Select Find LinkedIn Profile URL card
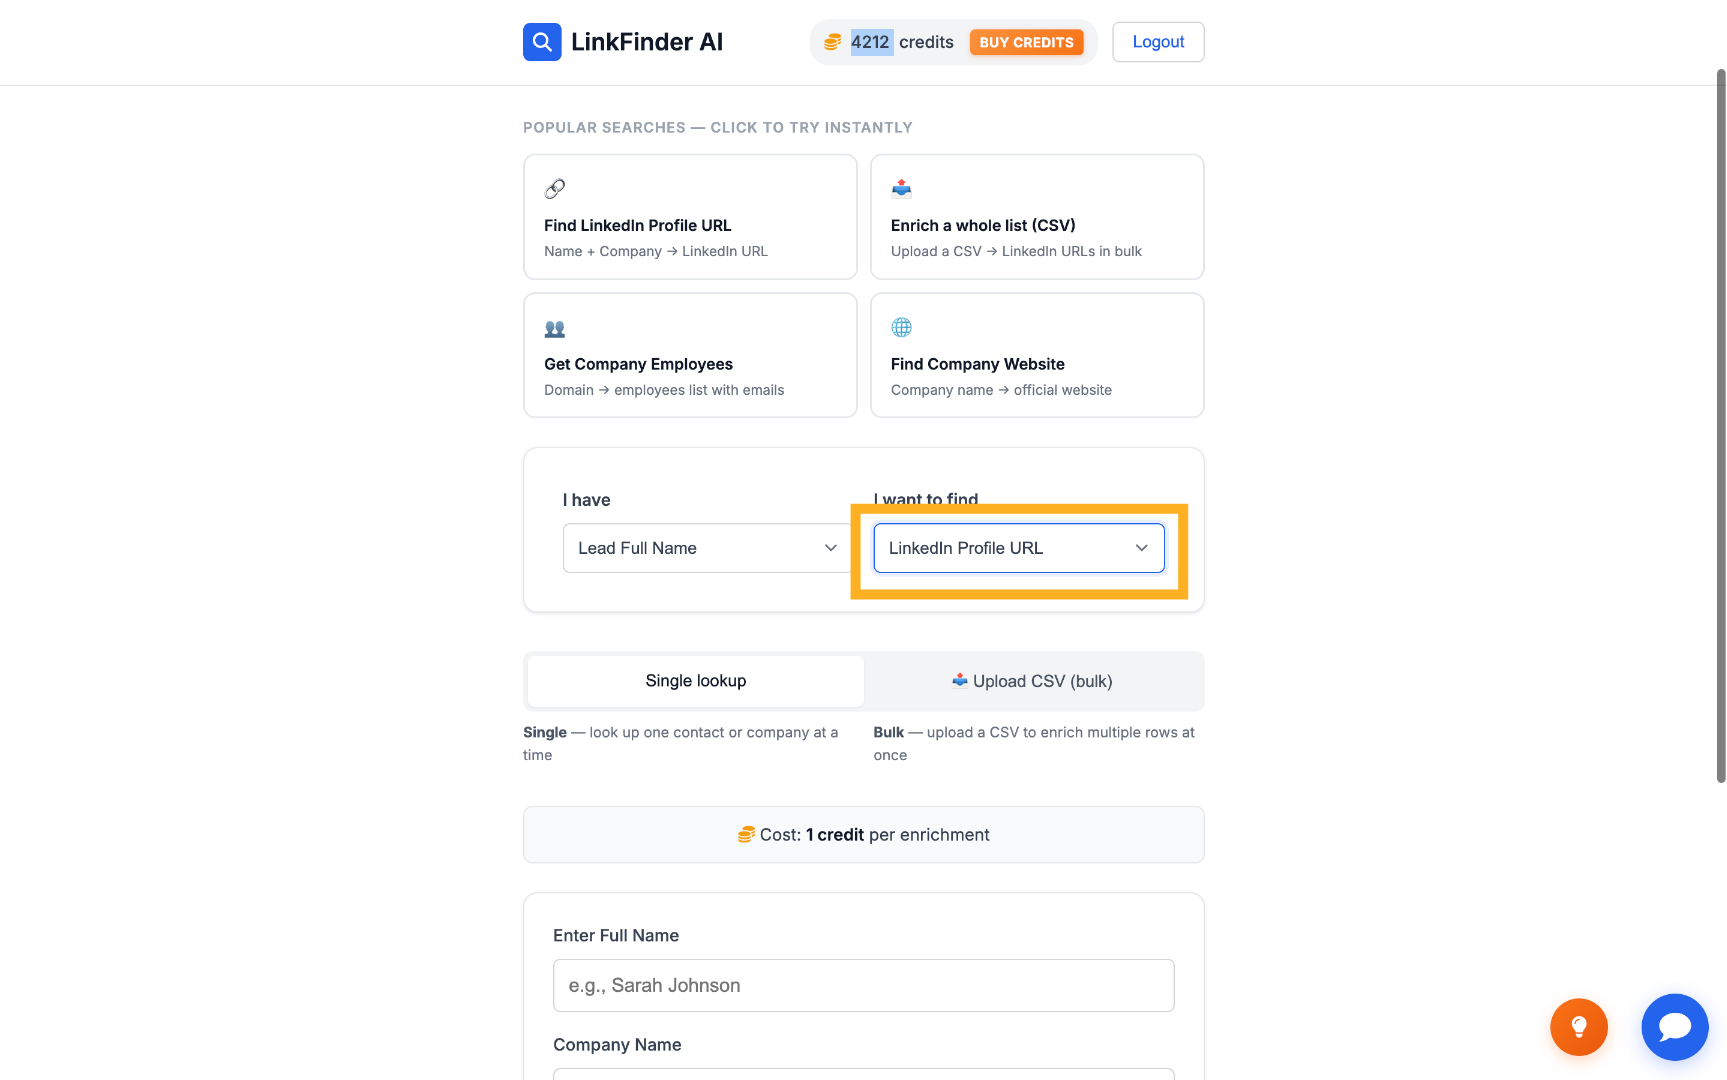 tap(690, 217)
